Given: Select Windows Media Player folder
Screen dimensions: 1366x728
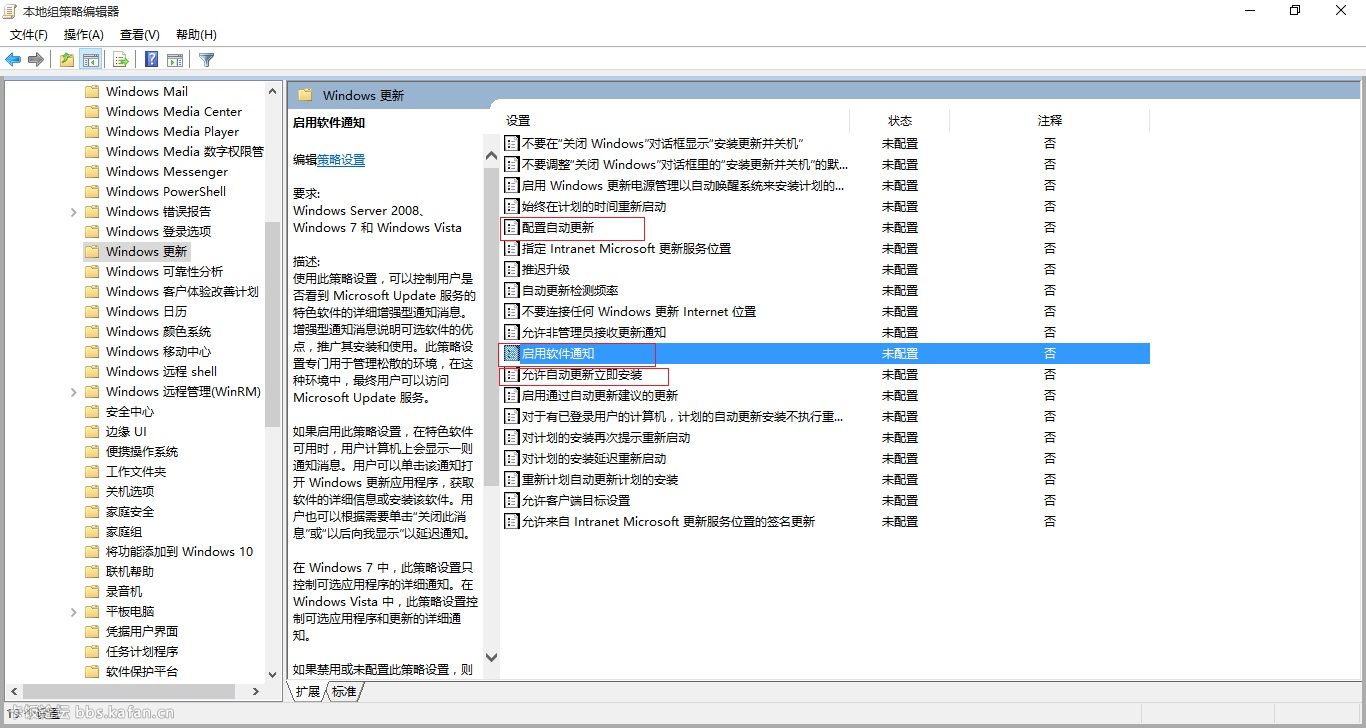Looking at the screenshot, I should click(x=172, y=131).
